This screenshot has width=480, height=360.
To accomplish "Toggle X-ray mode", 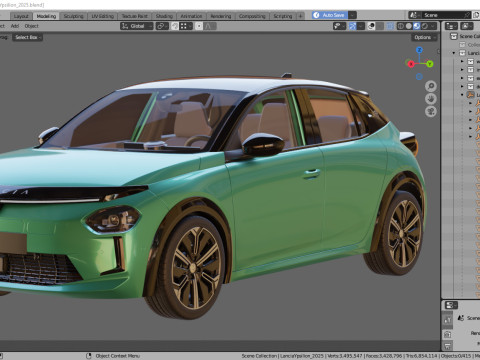I will point(390,26).
